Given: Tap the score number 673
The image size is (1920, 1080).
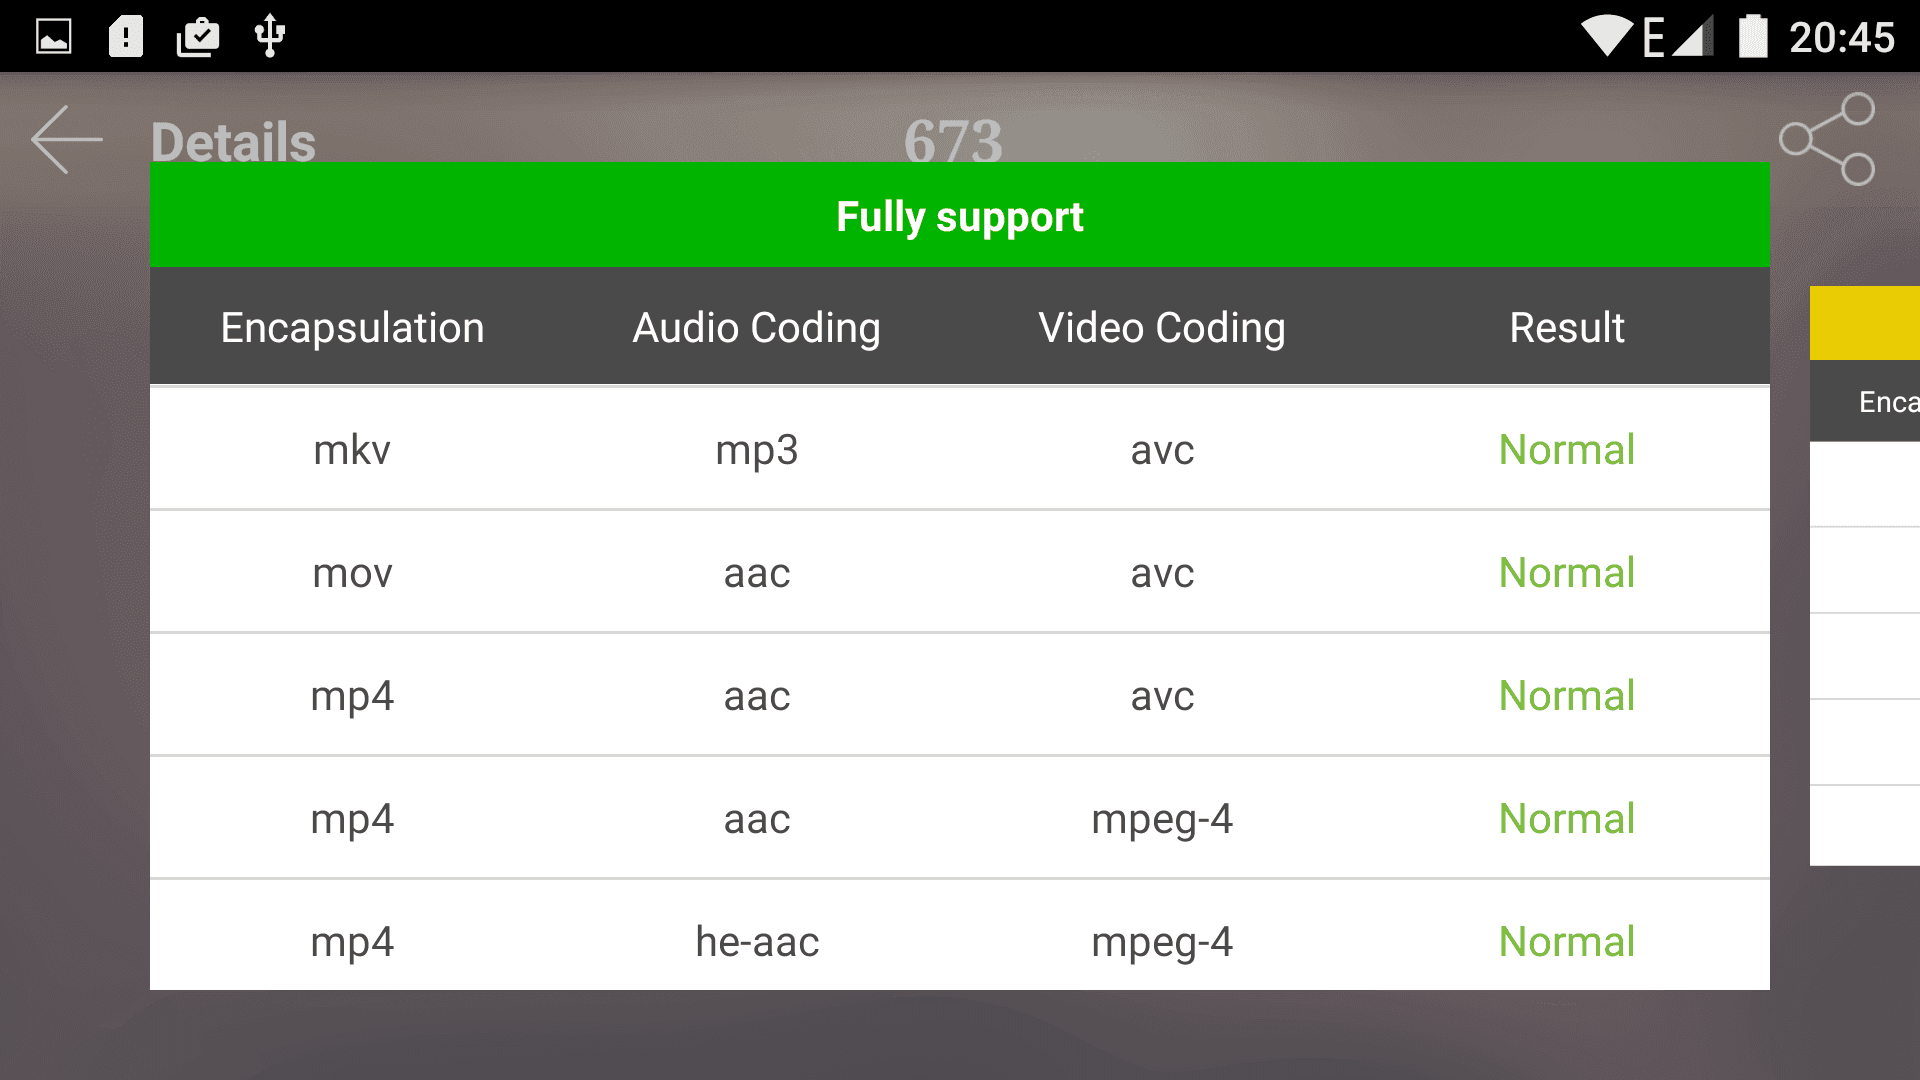Looking at the screenshot, I should point(953,140).
